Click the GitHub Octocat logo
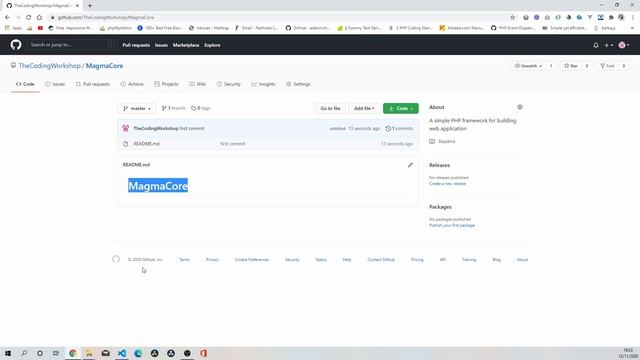640x360 pixels. (x=16, y=45)
